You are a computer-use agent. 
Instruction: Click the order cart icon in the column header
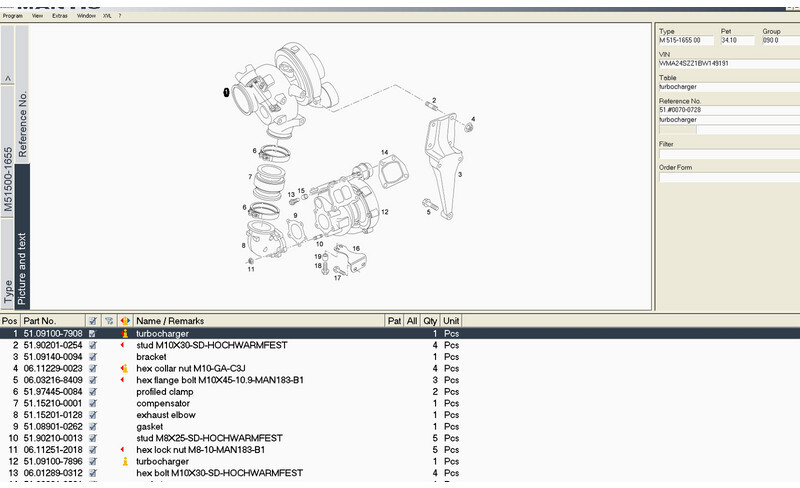[x=109, y=321]
